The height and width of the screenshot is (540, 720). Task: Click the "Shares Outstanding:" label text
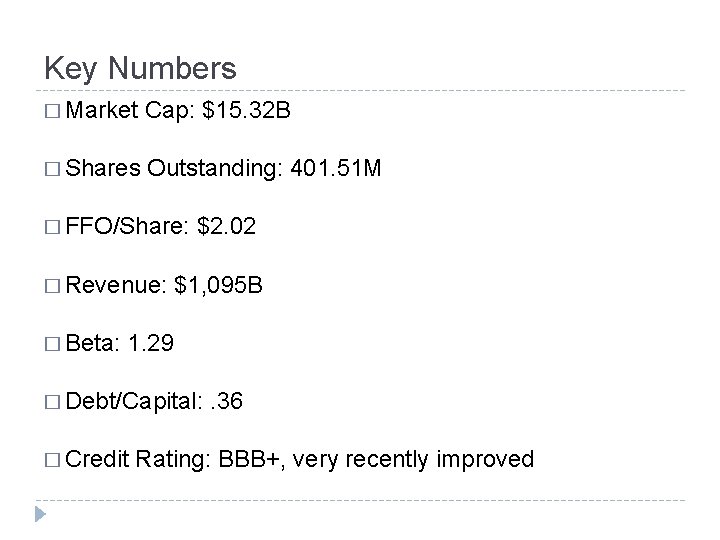coord(174,170)
